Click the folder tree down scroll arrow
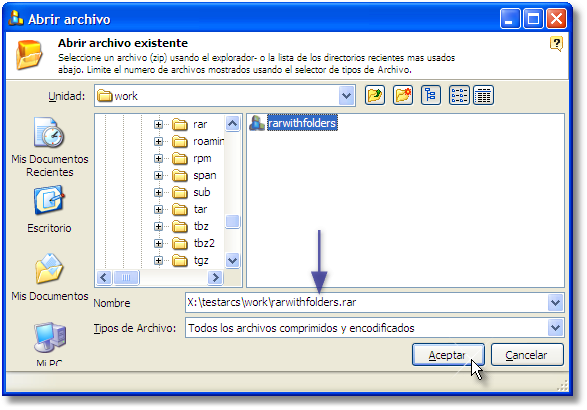Image resolution: width=587 pixels, height=410 pixels. point(232,260)
